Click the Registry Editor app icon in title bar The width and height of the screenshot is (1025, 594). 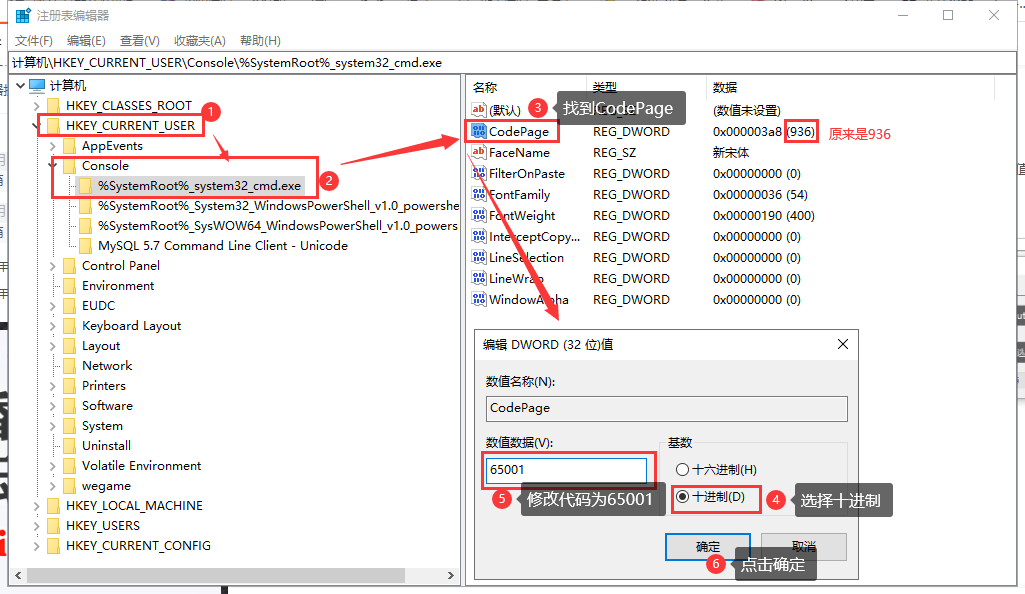(22, 16)
